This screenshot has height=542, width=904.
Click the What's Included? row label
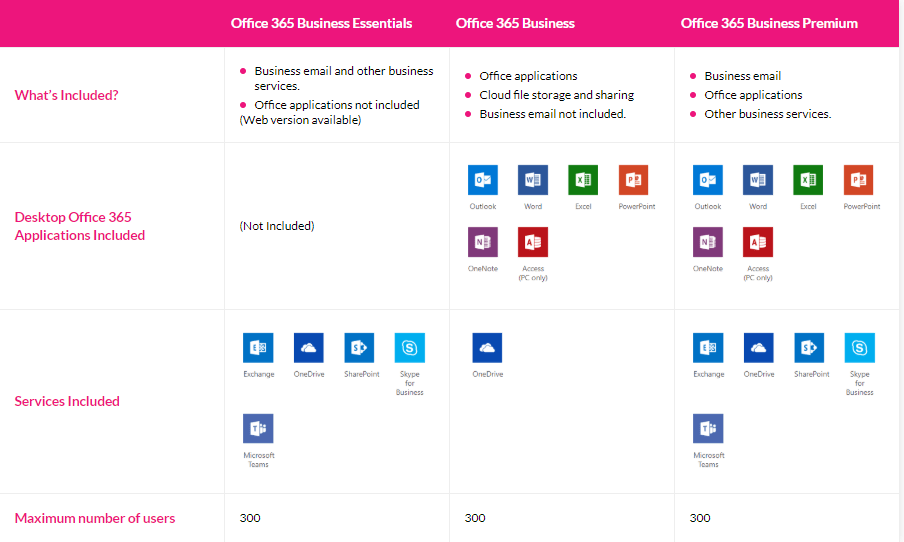[x=66, y=95]
